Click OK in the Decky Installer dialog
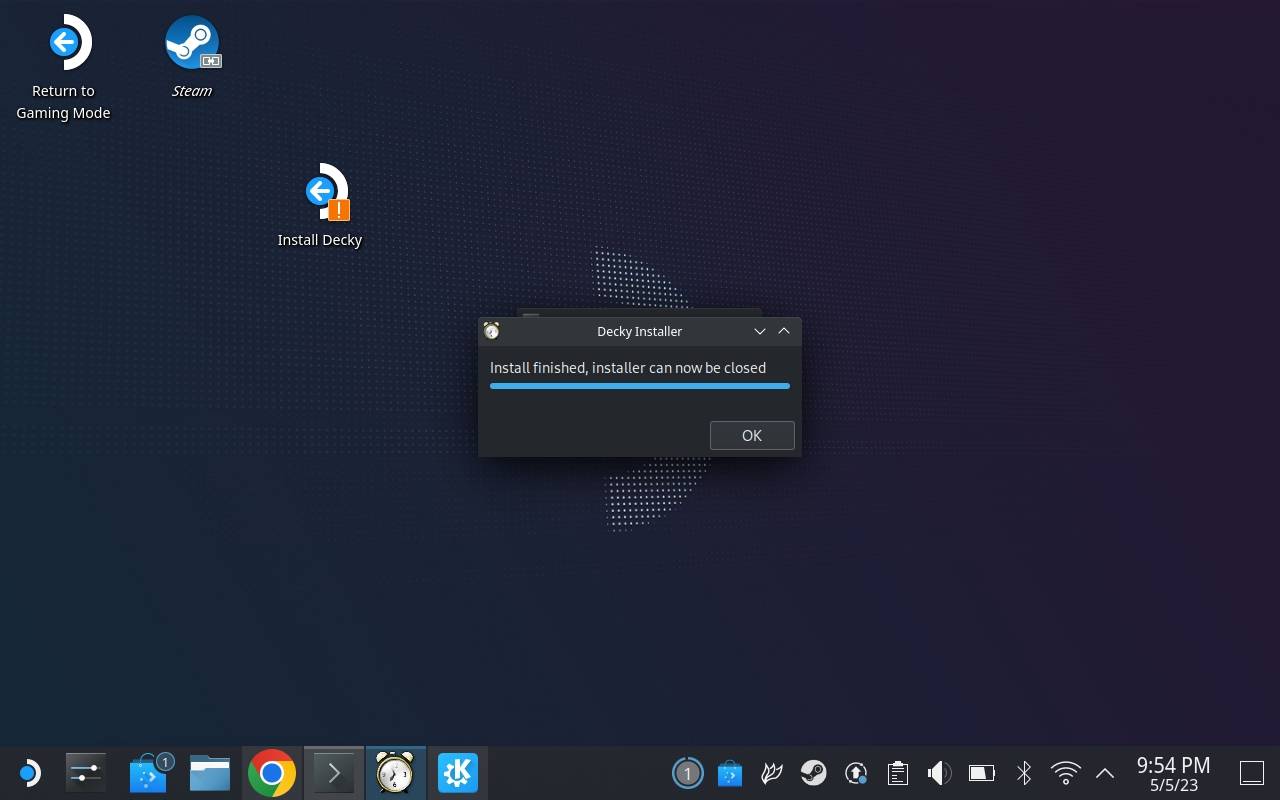The image size is (1280, 800). [x=752, y=435]
